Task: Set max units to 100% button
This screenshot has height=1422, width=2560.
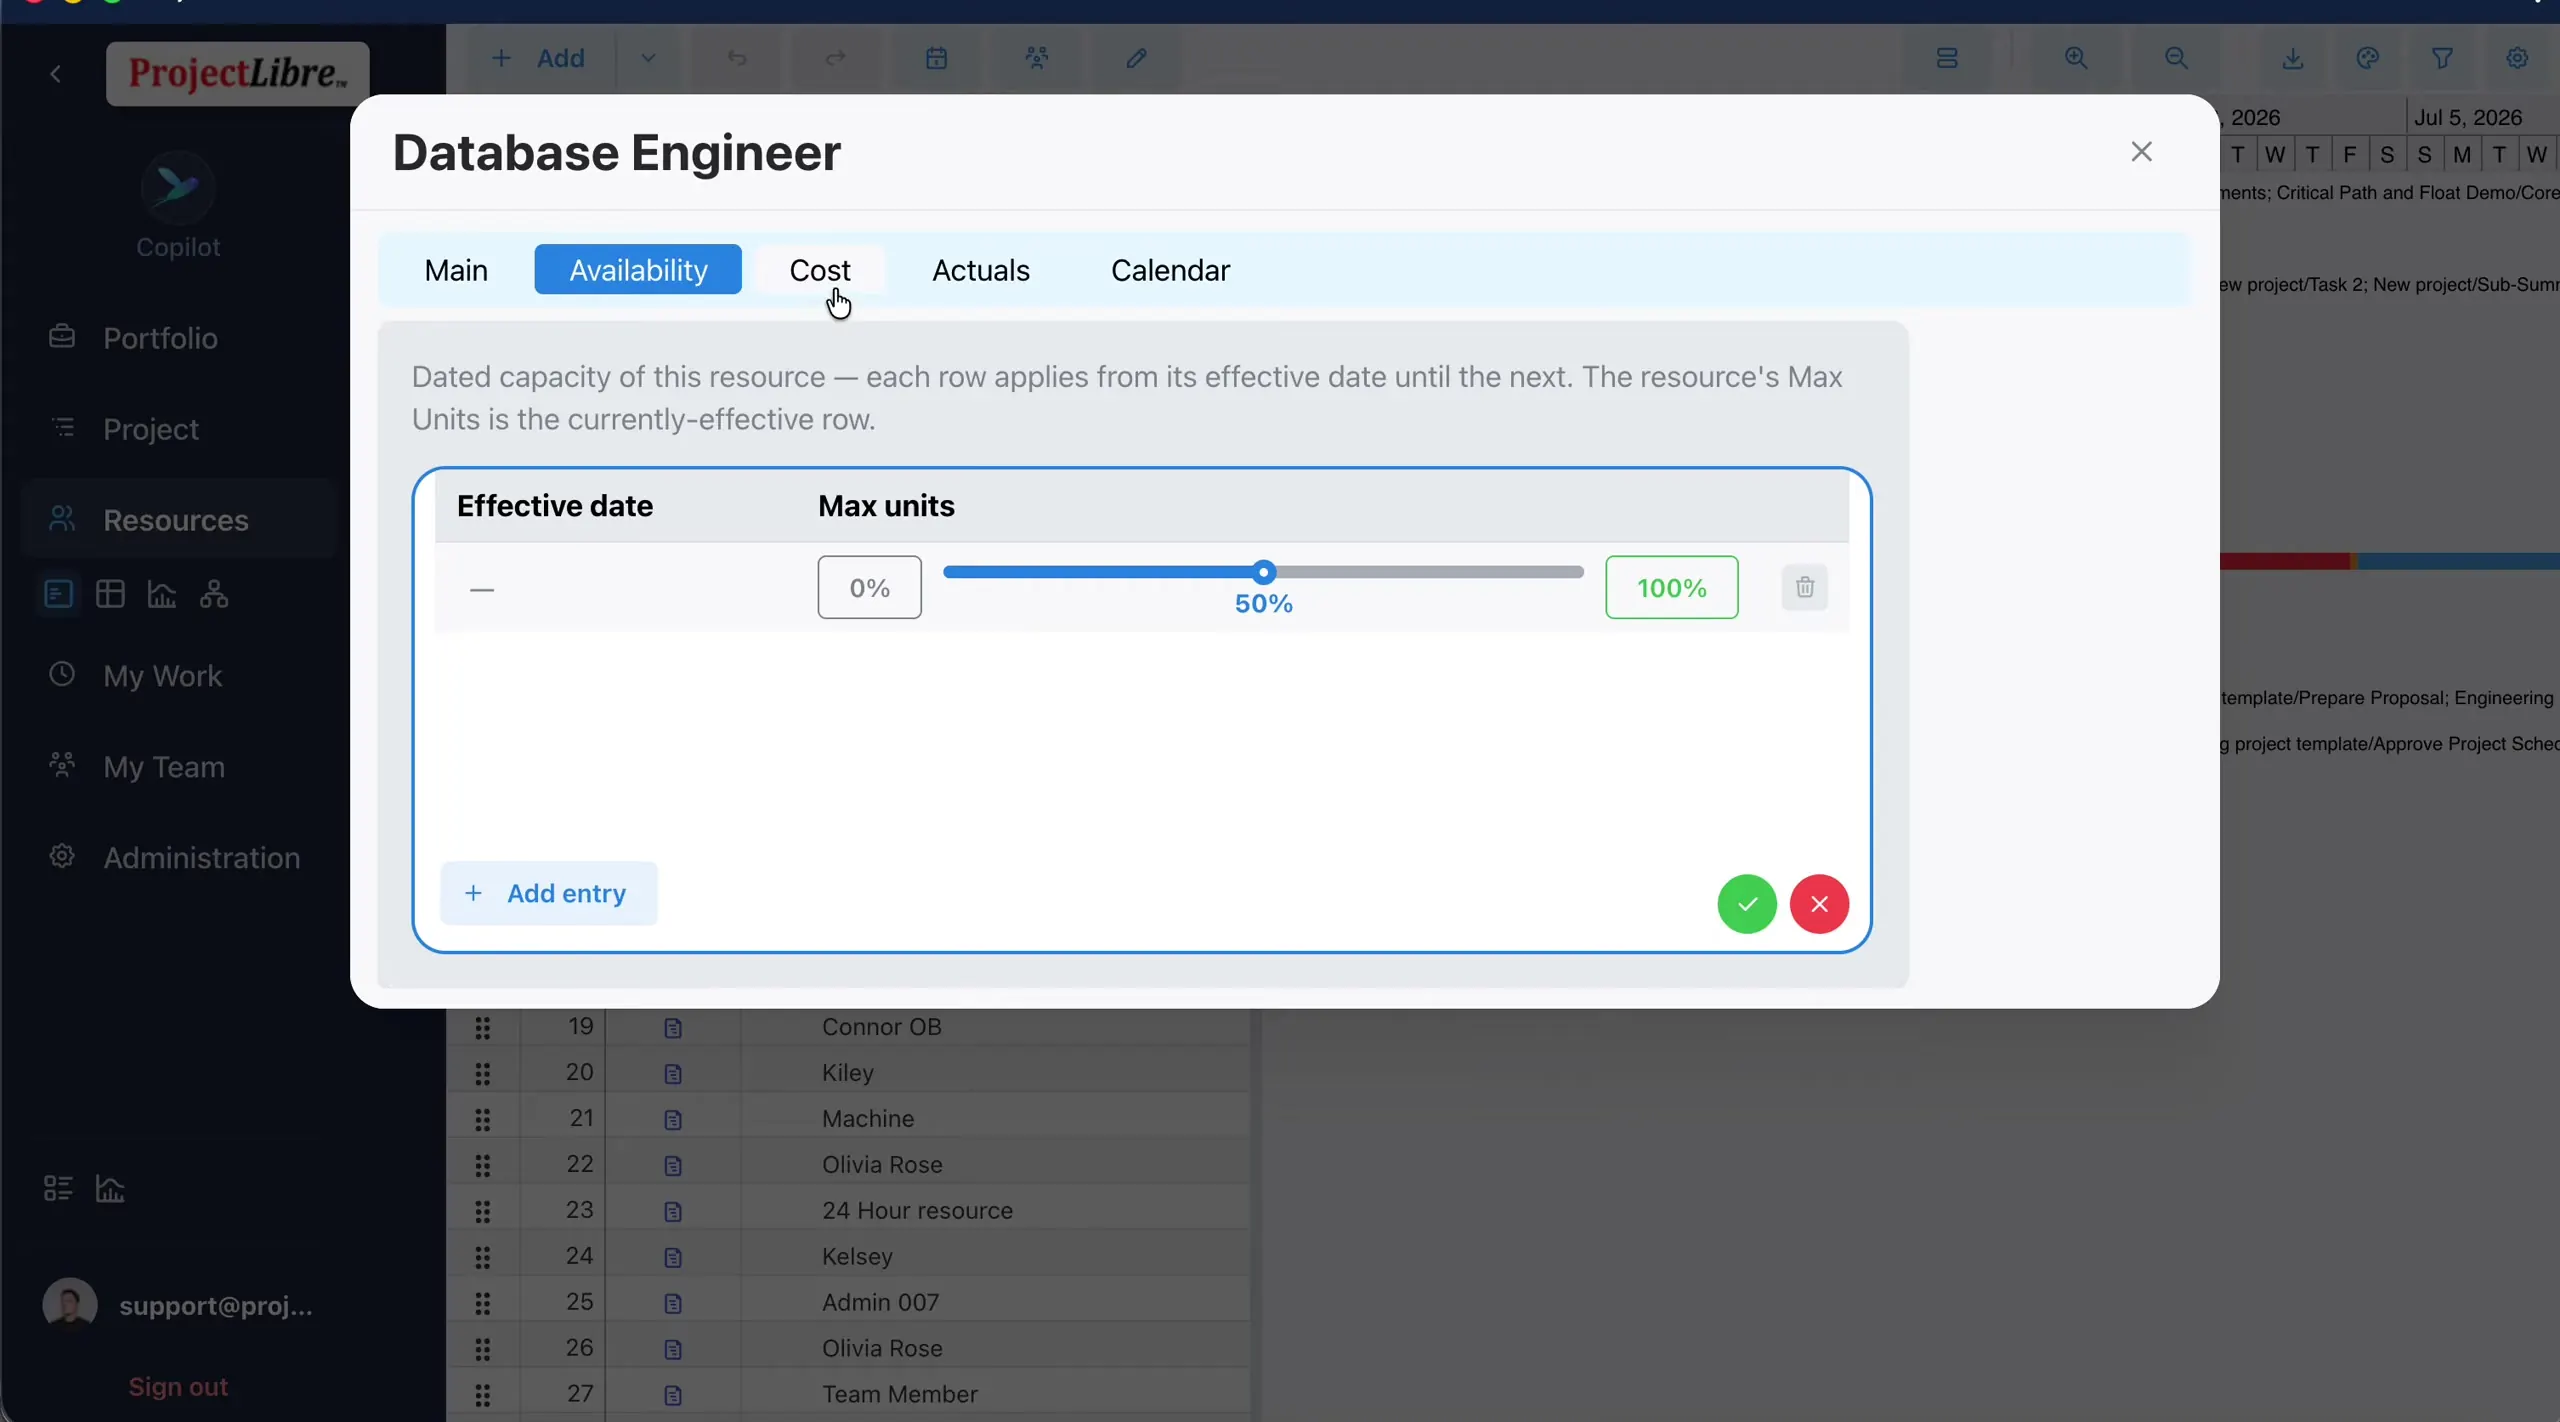Action: (1672, 587)
